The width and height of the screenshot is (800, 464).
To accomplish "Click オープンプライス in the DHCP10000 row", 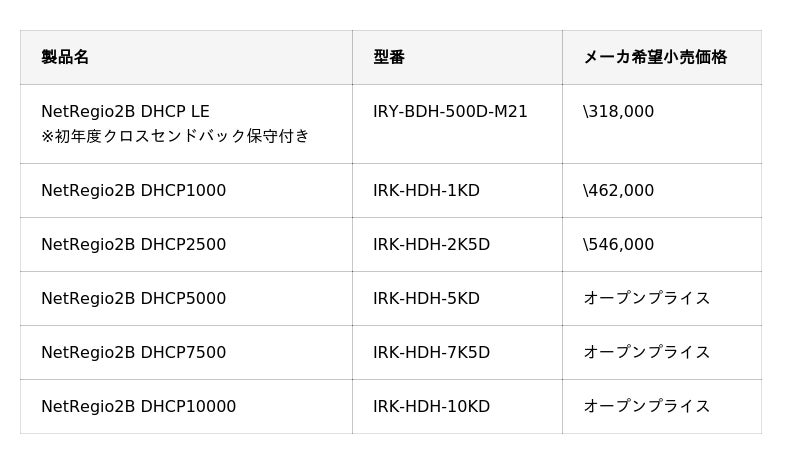I will coord(646,407).
